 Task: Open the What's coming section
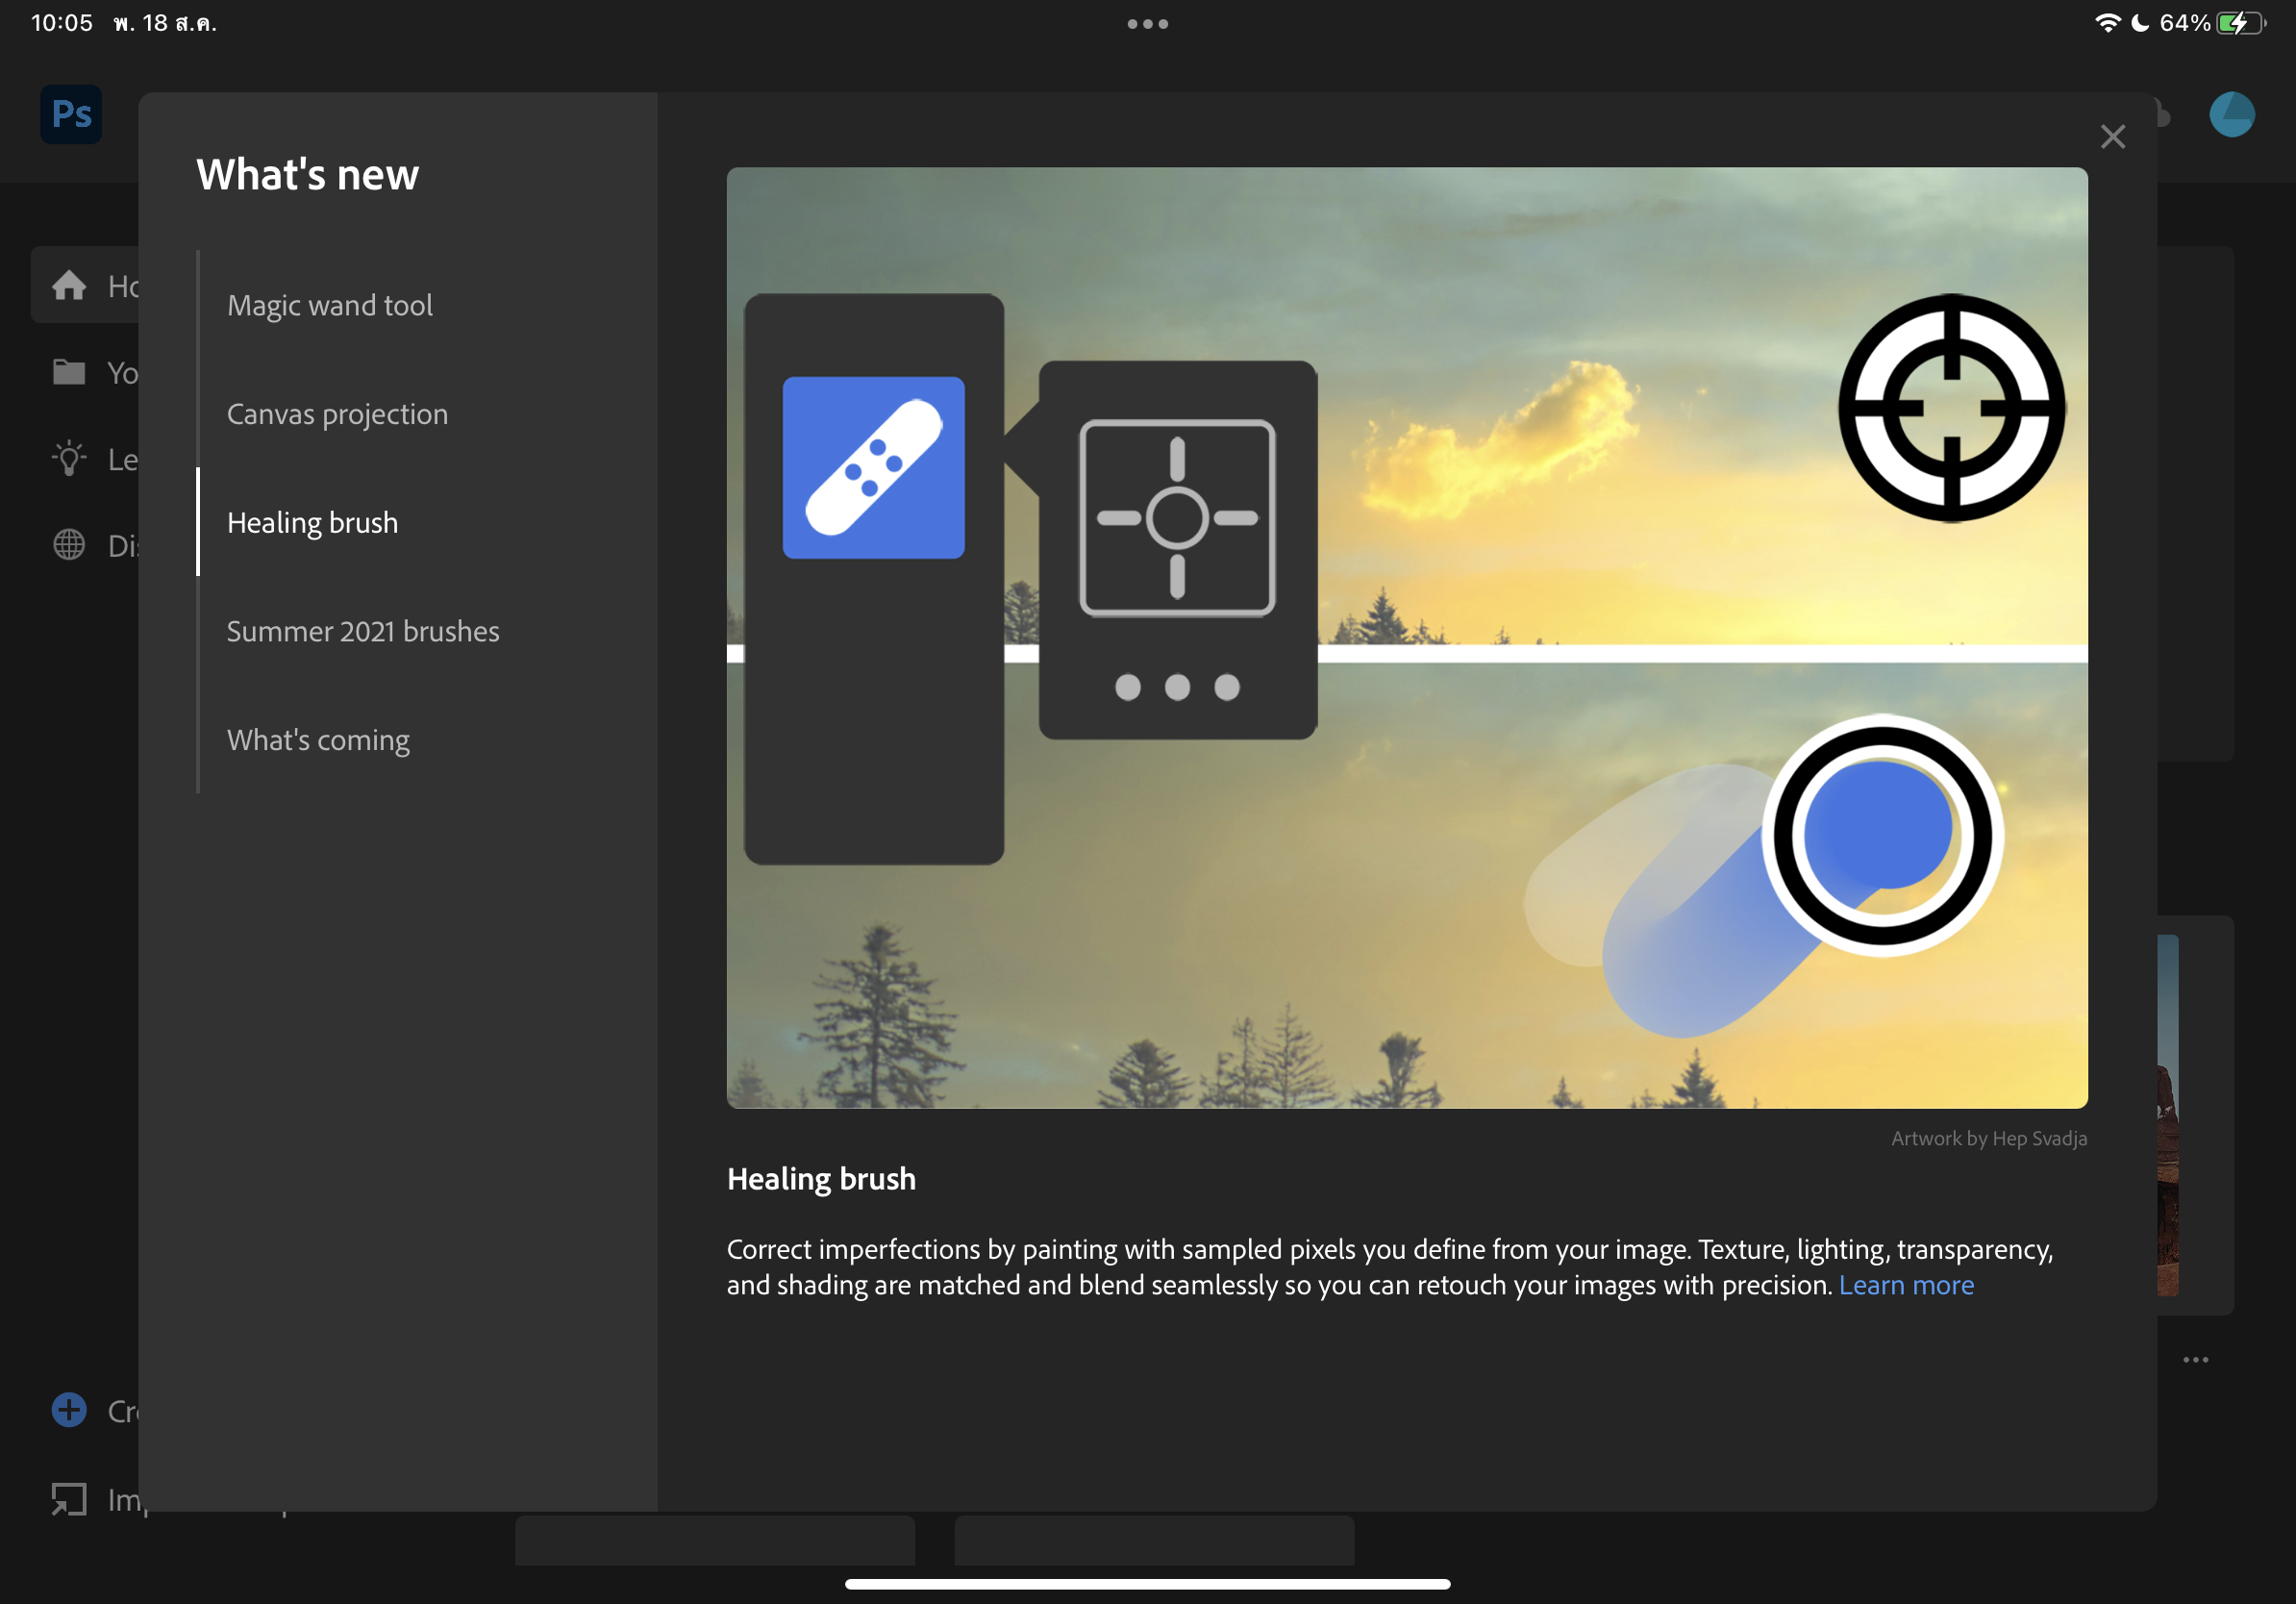(x=318, y=740)
